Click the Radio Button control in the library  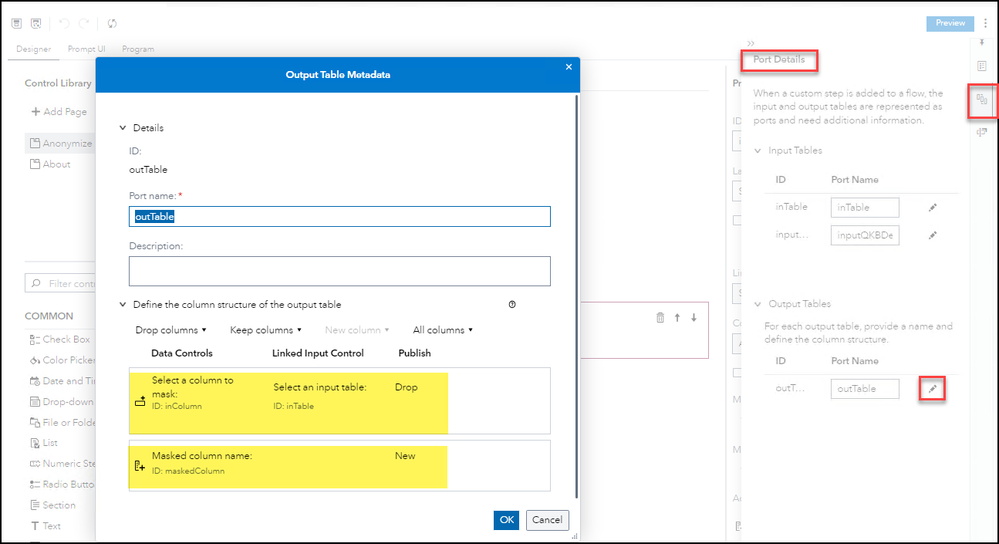62,485
